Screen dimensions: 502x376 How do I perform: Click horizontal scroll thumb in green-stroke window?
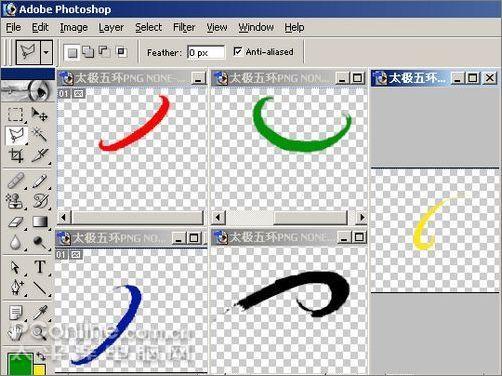click(x=310, y=218)
